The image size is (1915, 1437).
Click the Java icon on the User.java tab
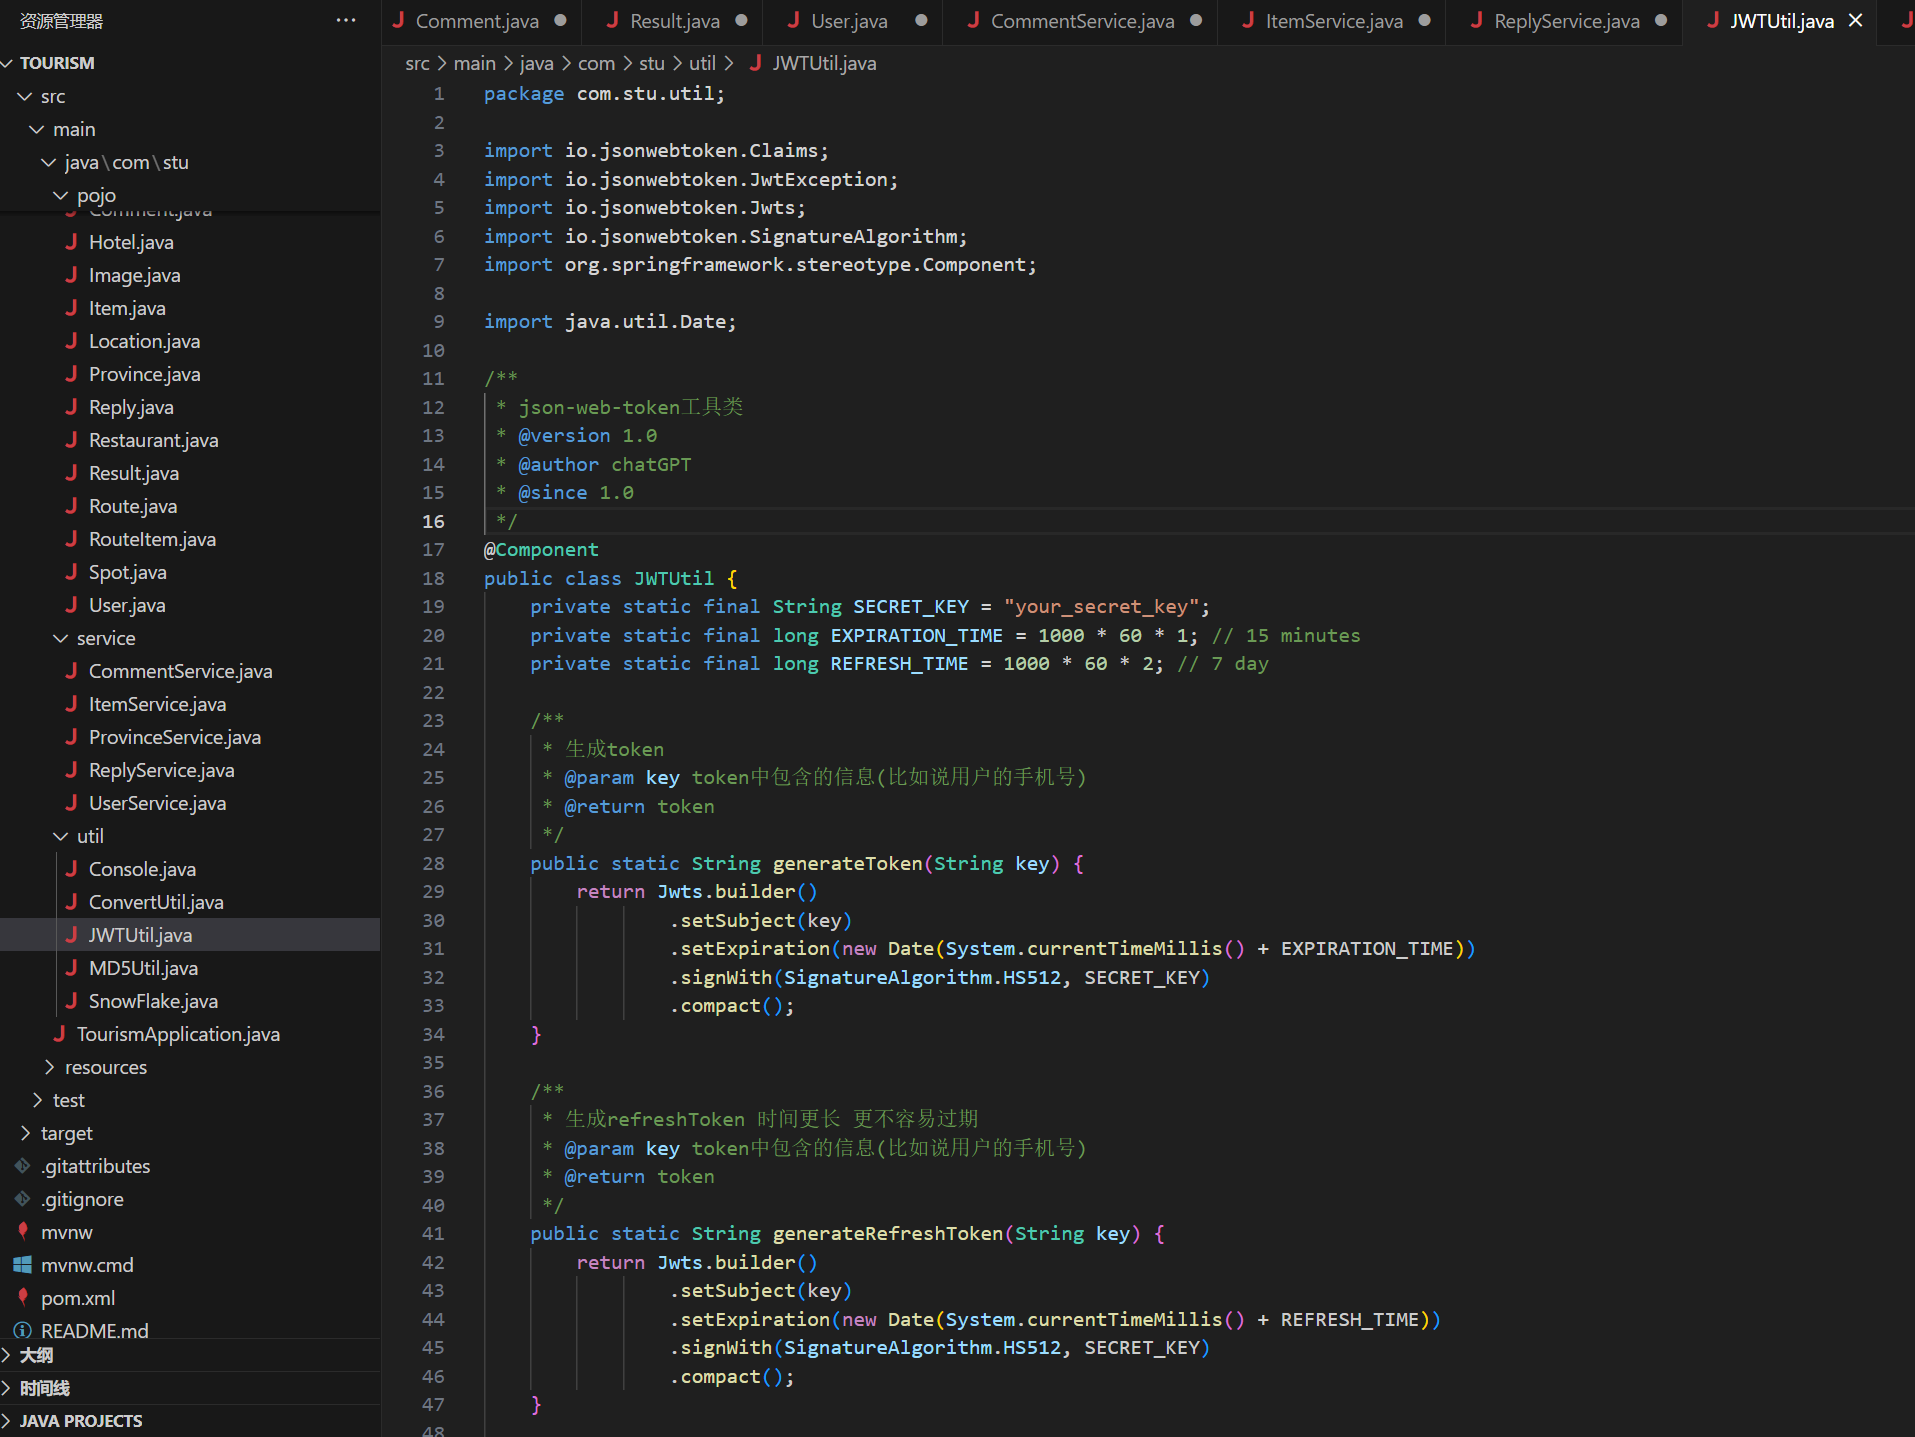(x=793, y=21)
